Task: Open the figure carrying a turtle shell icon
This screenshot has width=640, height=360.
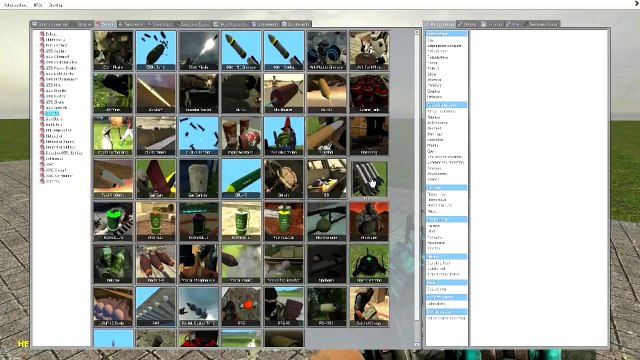Action: [284, 179]
